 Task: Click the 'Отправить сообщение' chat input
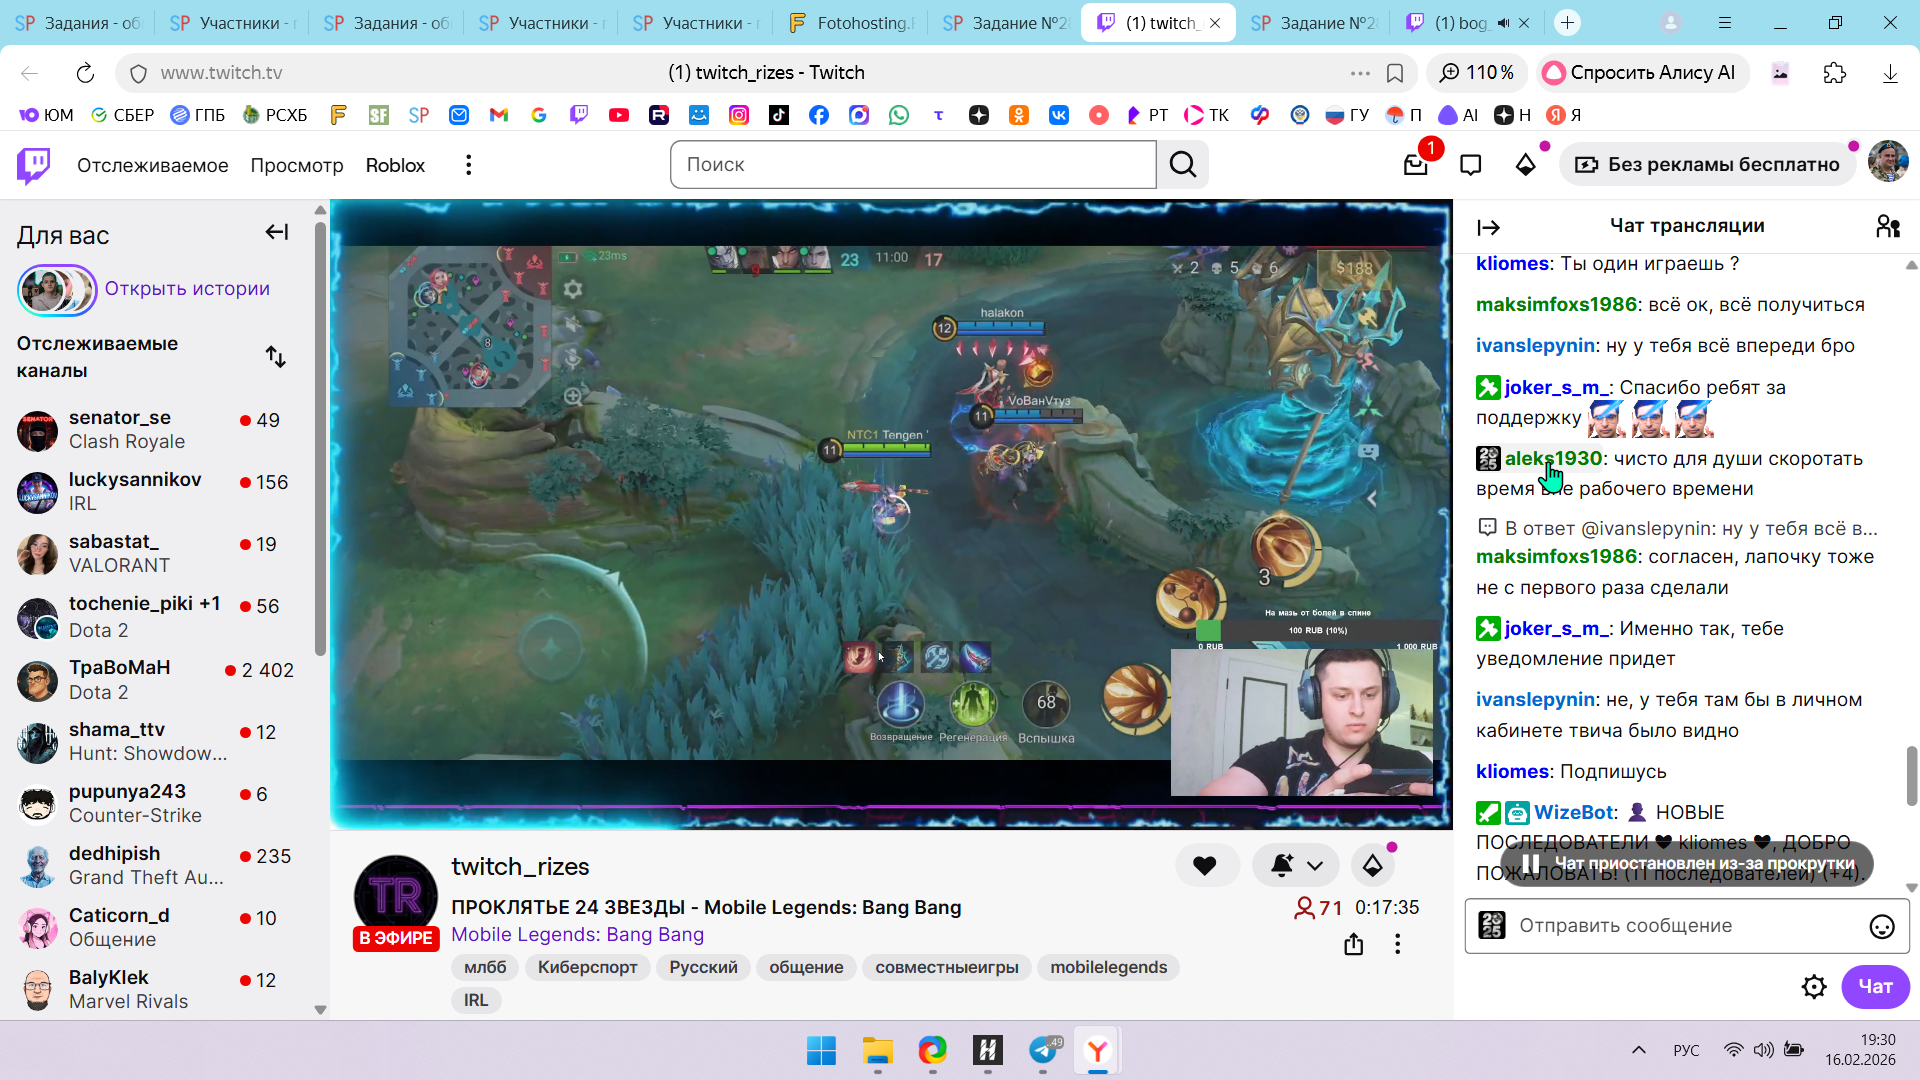[1680, 926]
